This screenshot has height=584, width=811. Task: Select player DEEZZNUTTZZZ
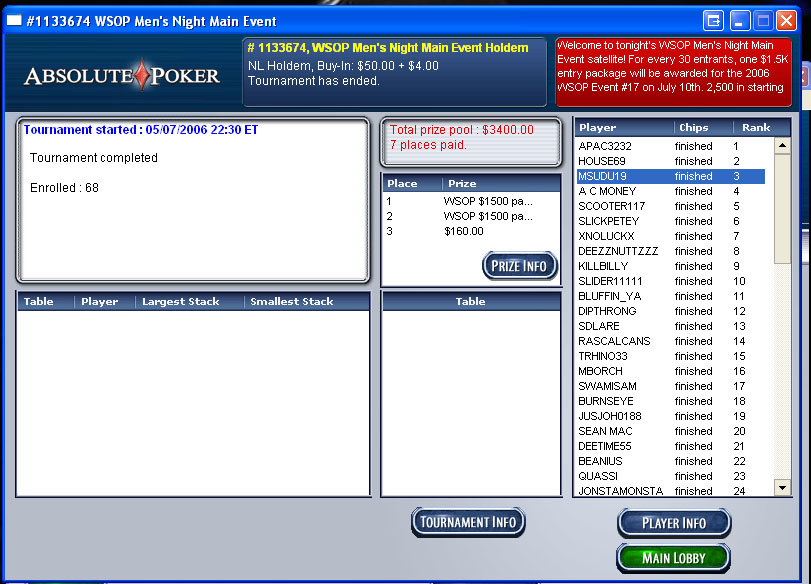(x=671, y=251)
